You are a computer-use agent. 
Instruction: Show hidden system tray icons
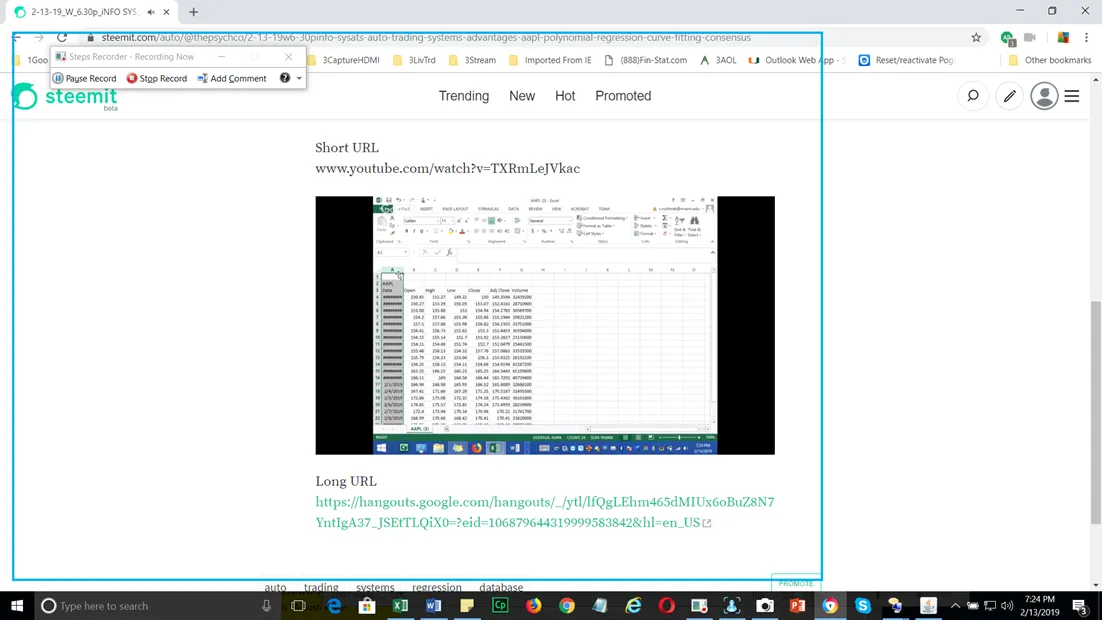955,605
